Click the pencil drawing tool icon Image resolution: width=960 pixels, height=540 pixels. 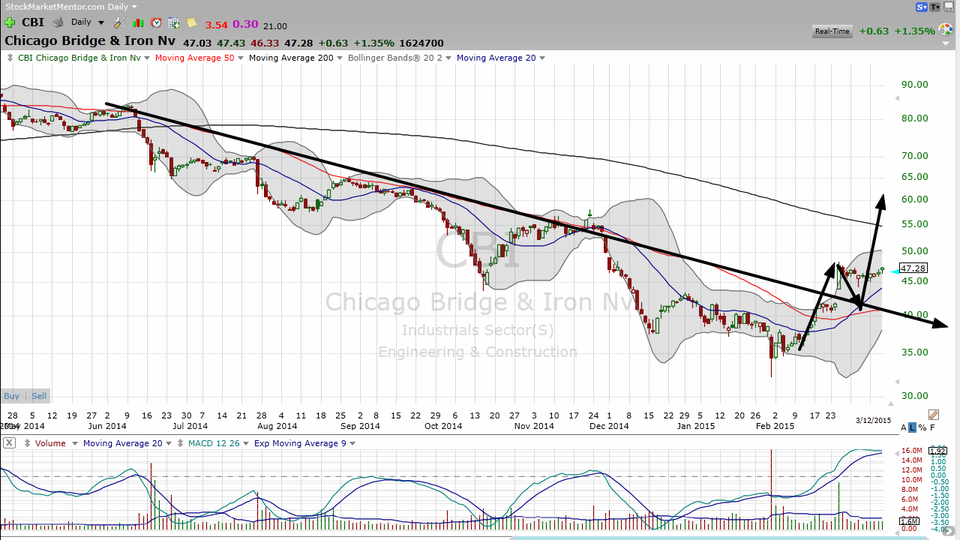[933, 415]
